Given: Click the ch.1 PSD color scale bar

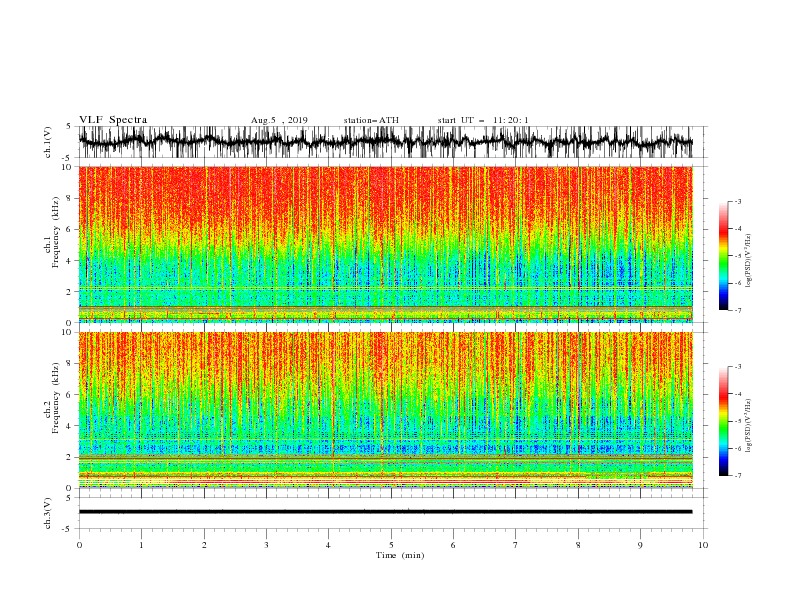Looking at the screenshot, I should click(x=723, y=256).
